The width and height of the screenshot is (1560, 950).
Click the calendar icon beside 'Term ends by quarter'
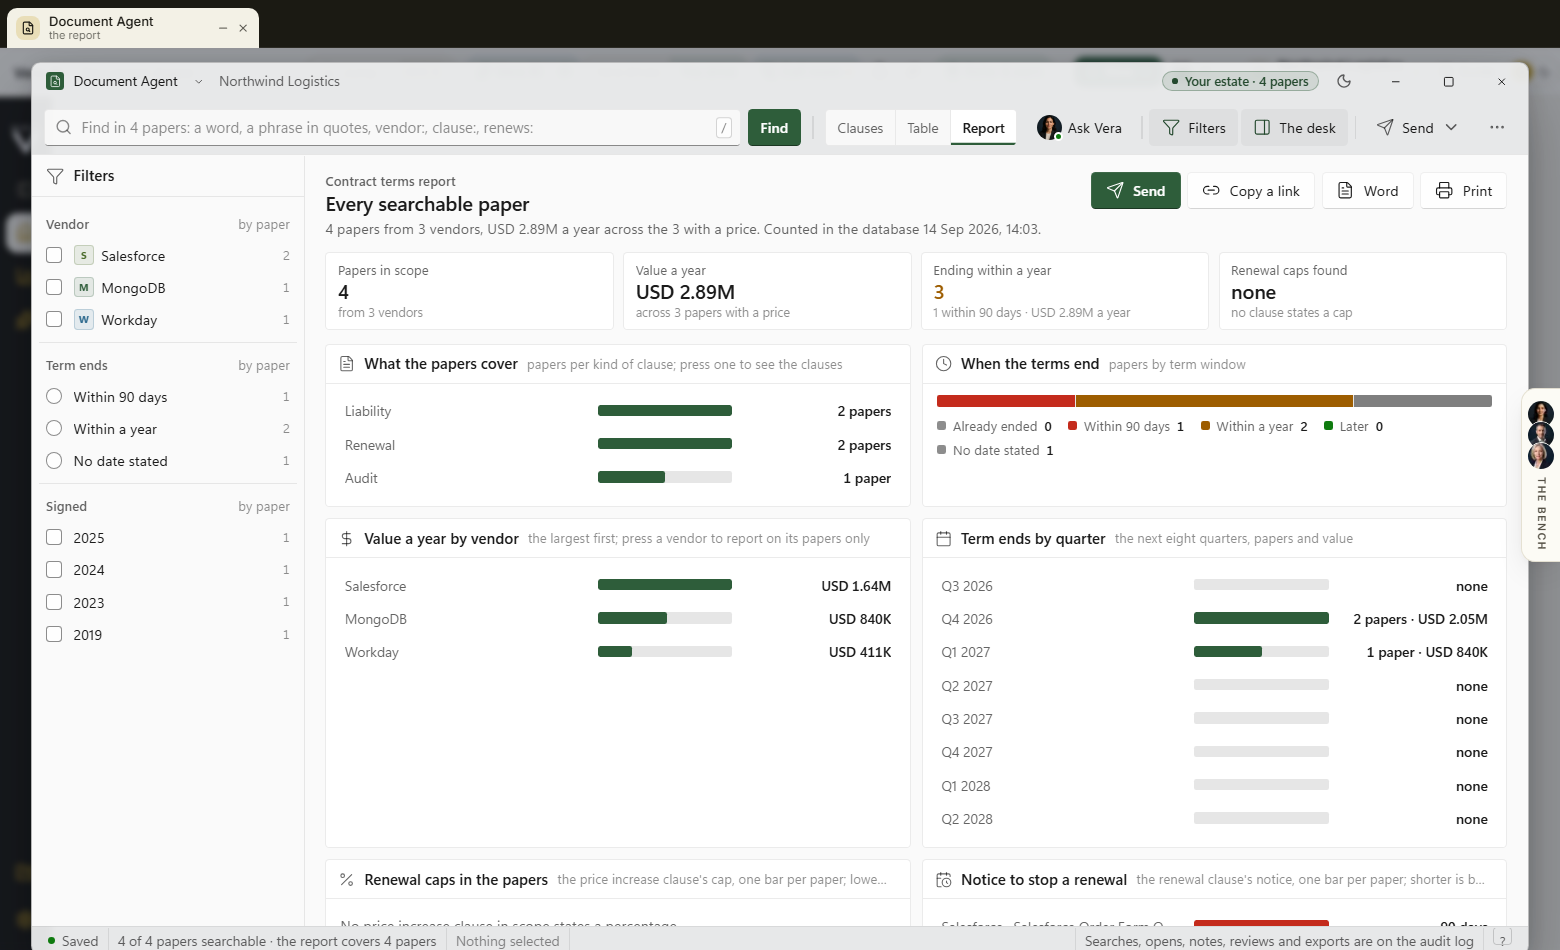[943, 539]
